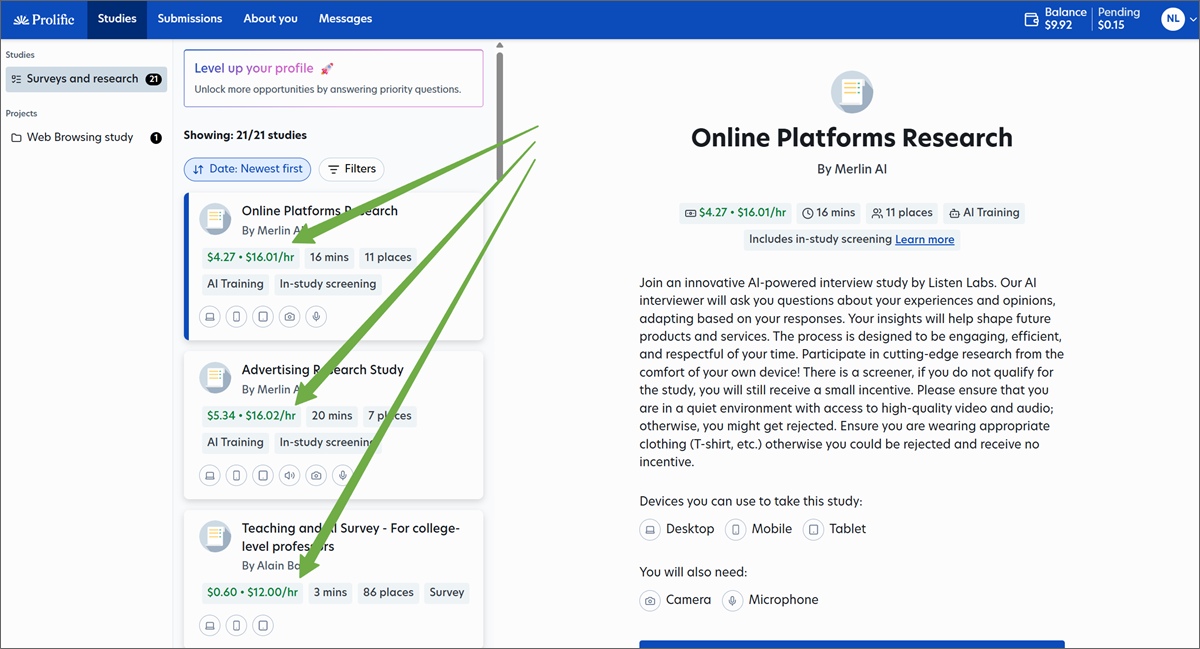Click the Prolific logo in the header

[44, 18]
